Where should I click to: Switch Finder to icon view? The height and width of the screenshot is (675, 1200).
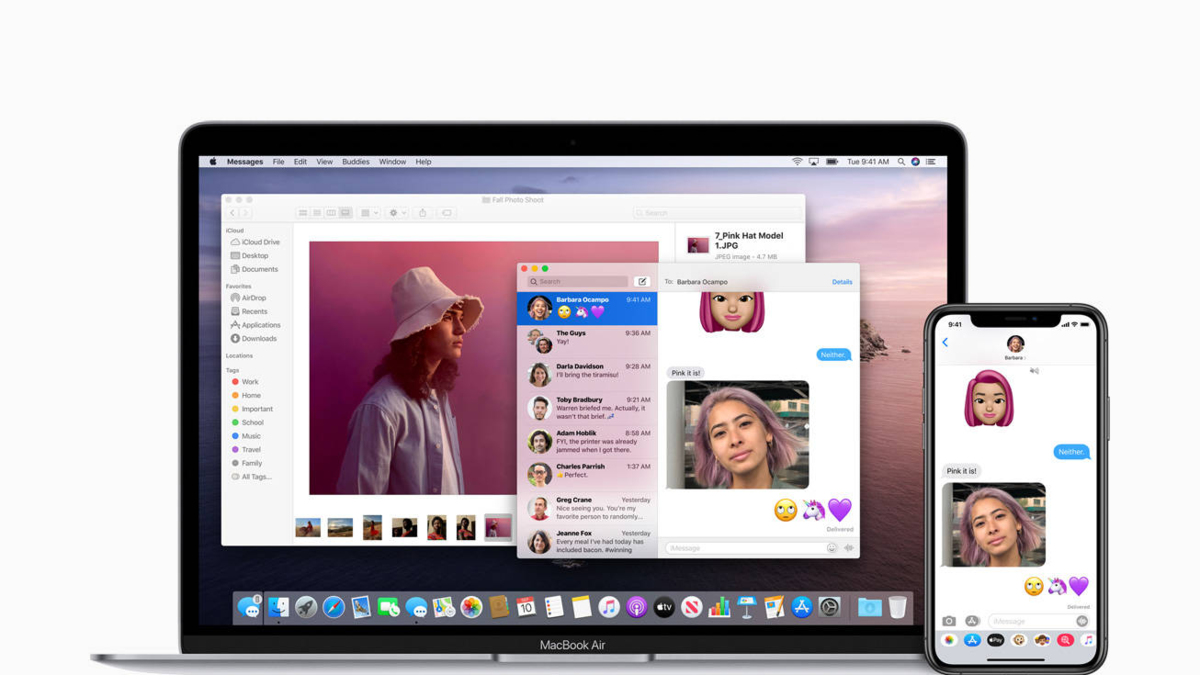pos(303,213)
